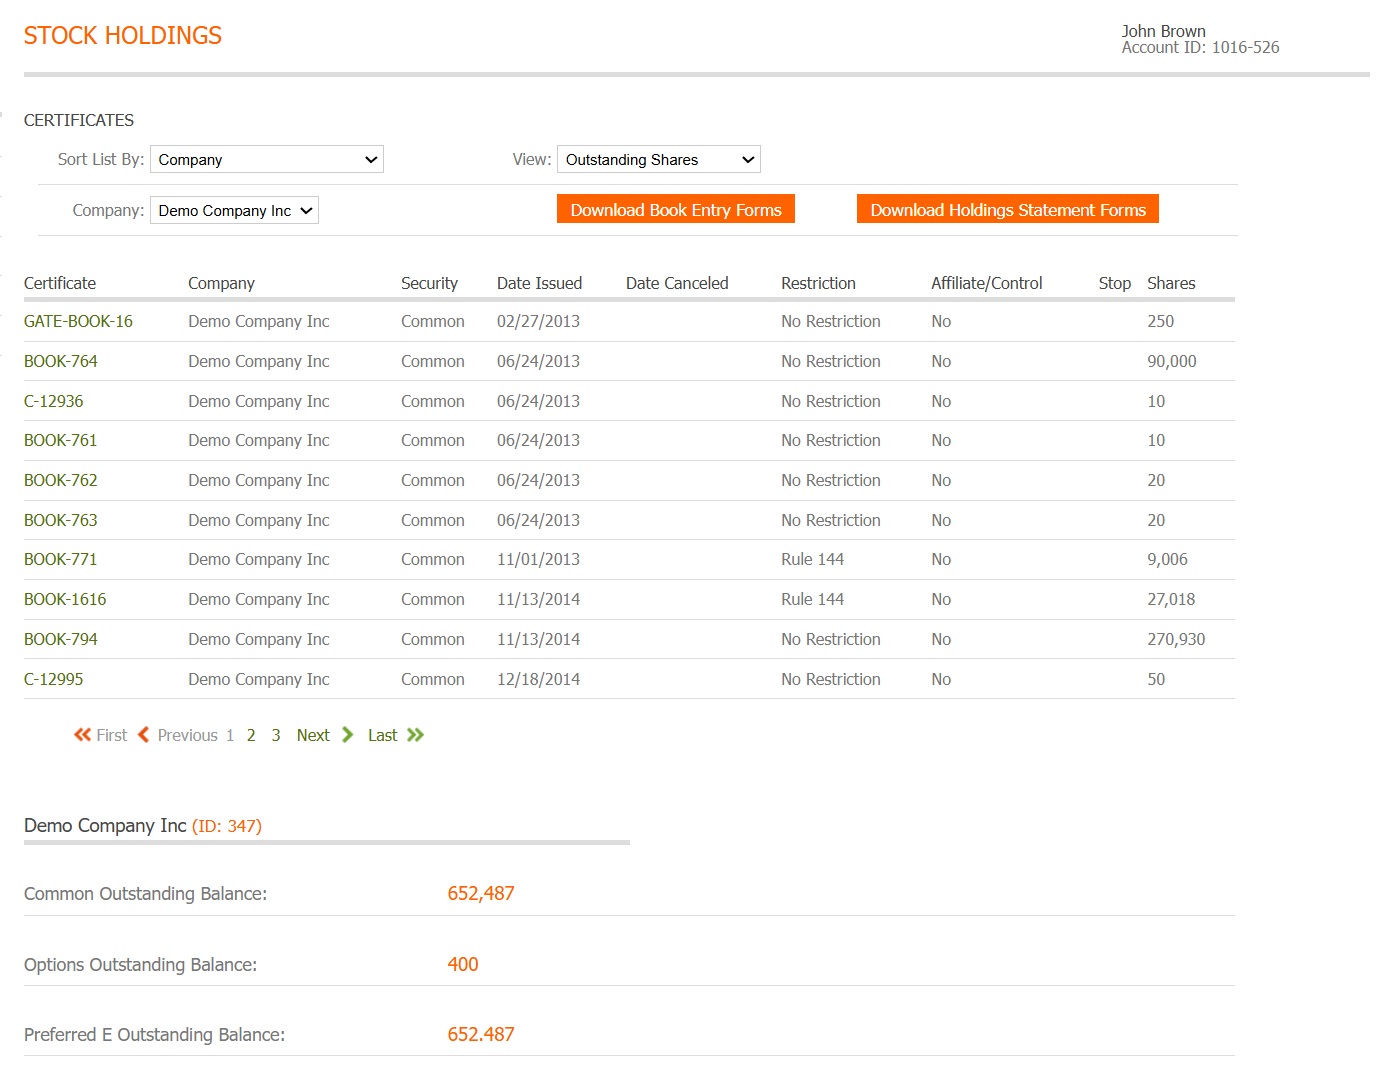
Task: Click the Last page text link
Action: [x=382, y=736]
